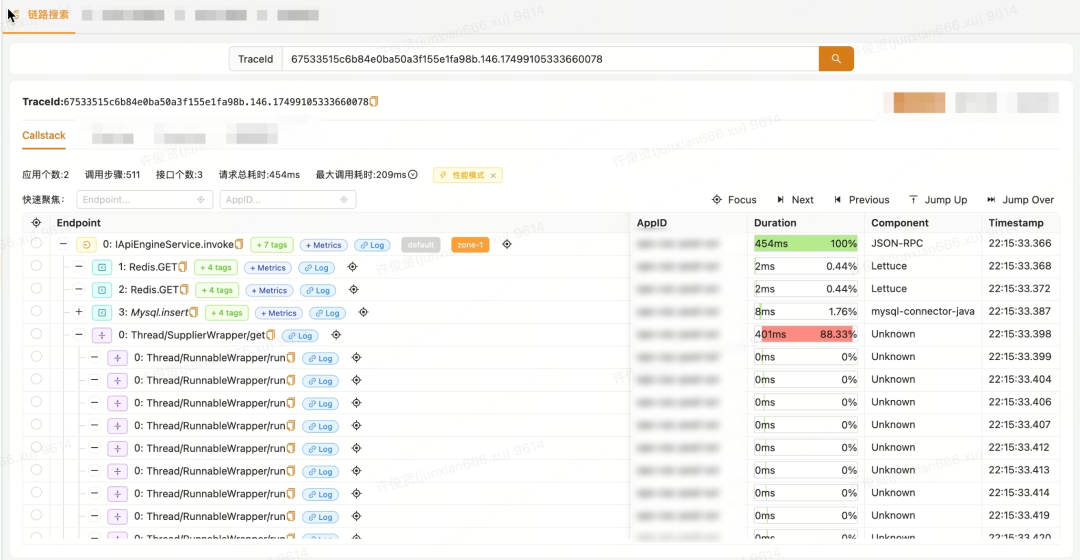The width and height of the screenshot is (1080, 560).
Task: Click the focus icon on the RunnableWrapper/run row at 22:15:33.419
Action: (356, 516)
